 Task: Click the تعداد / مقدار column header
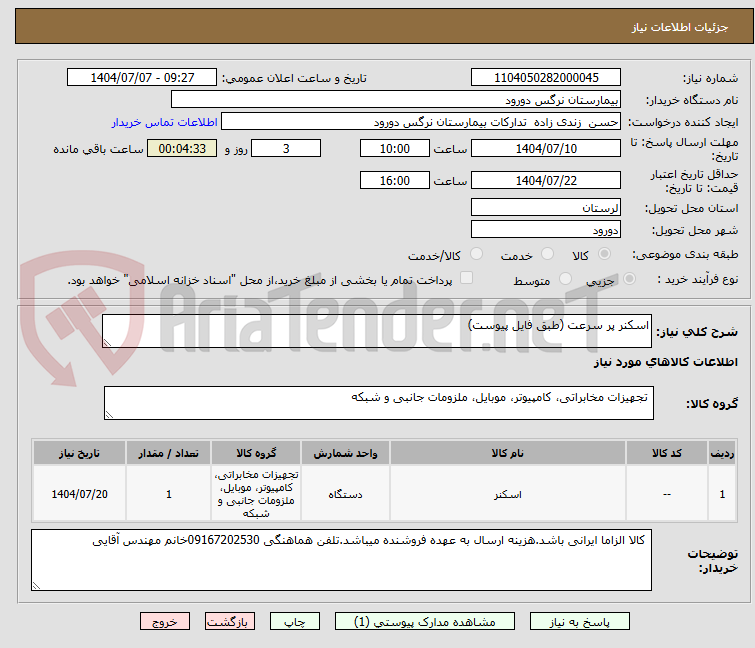[x=169, y=453]
